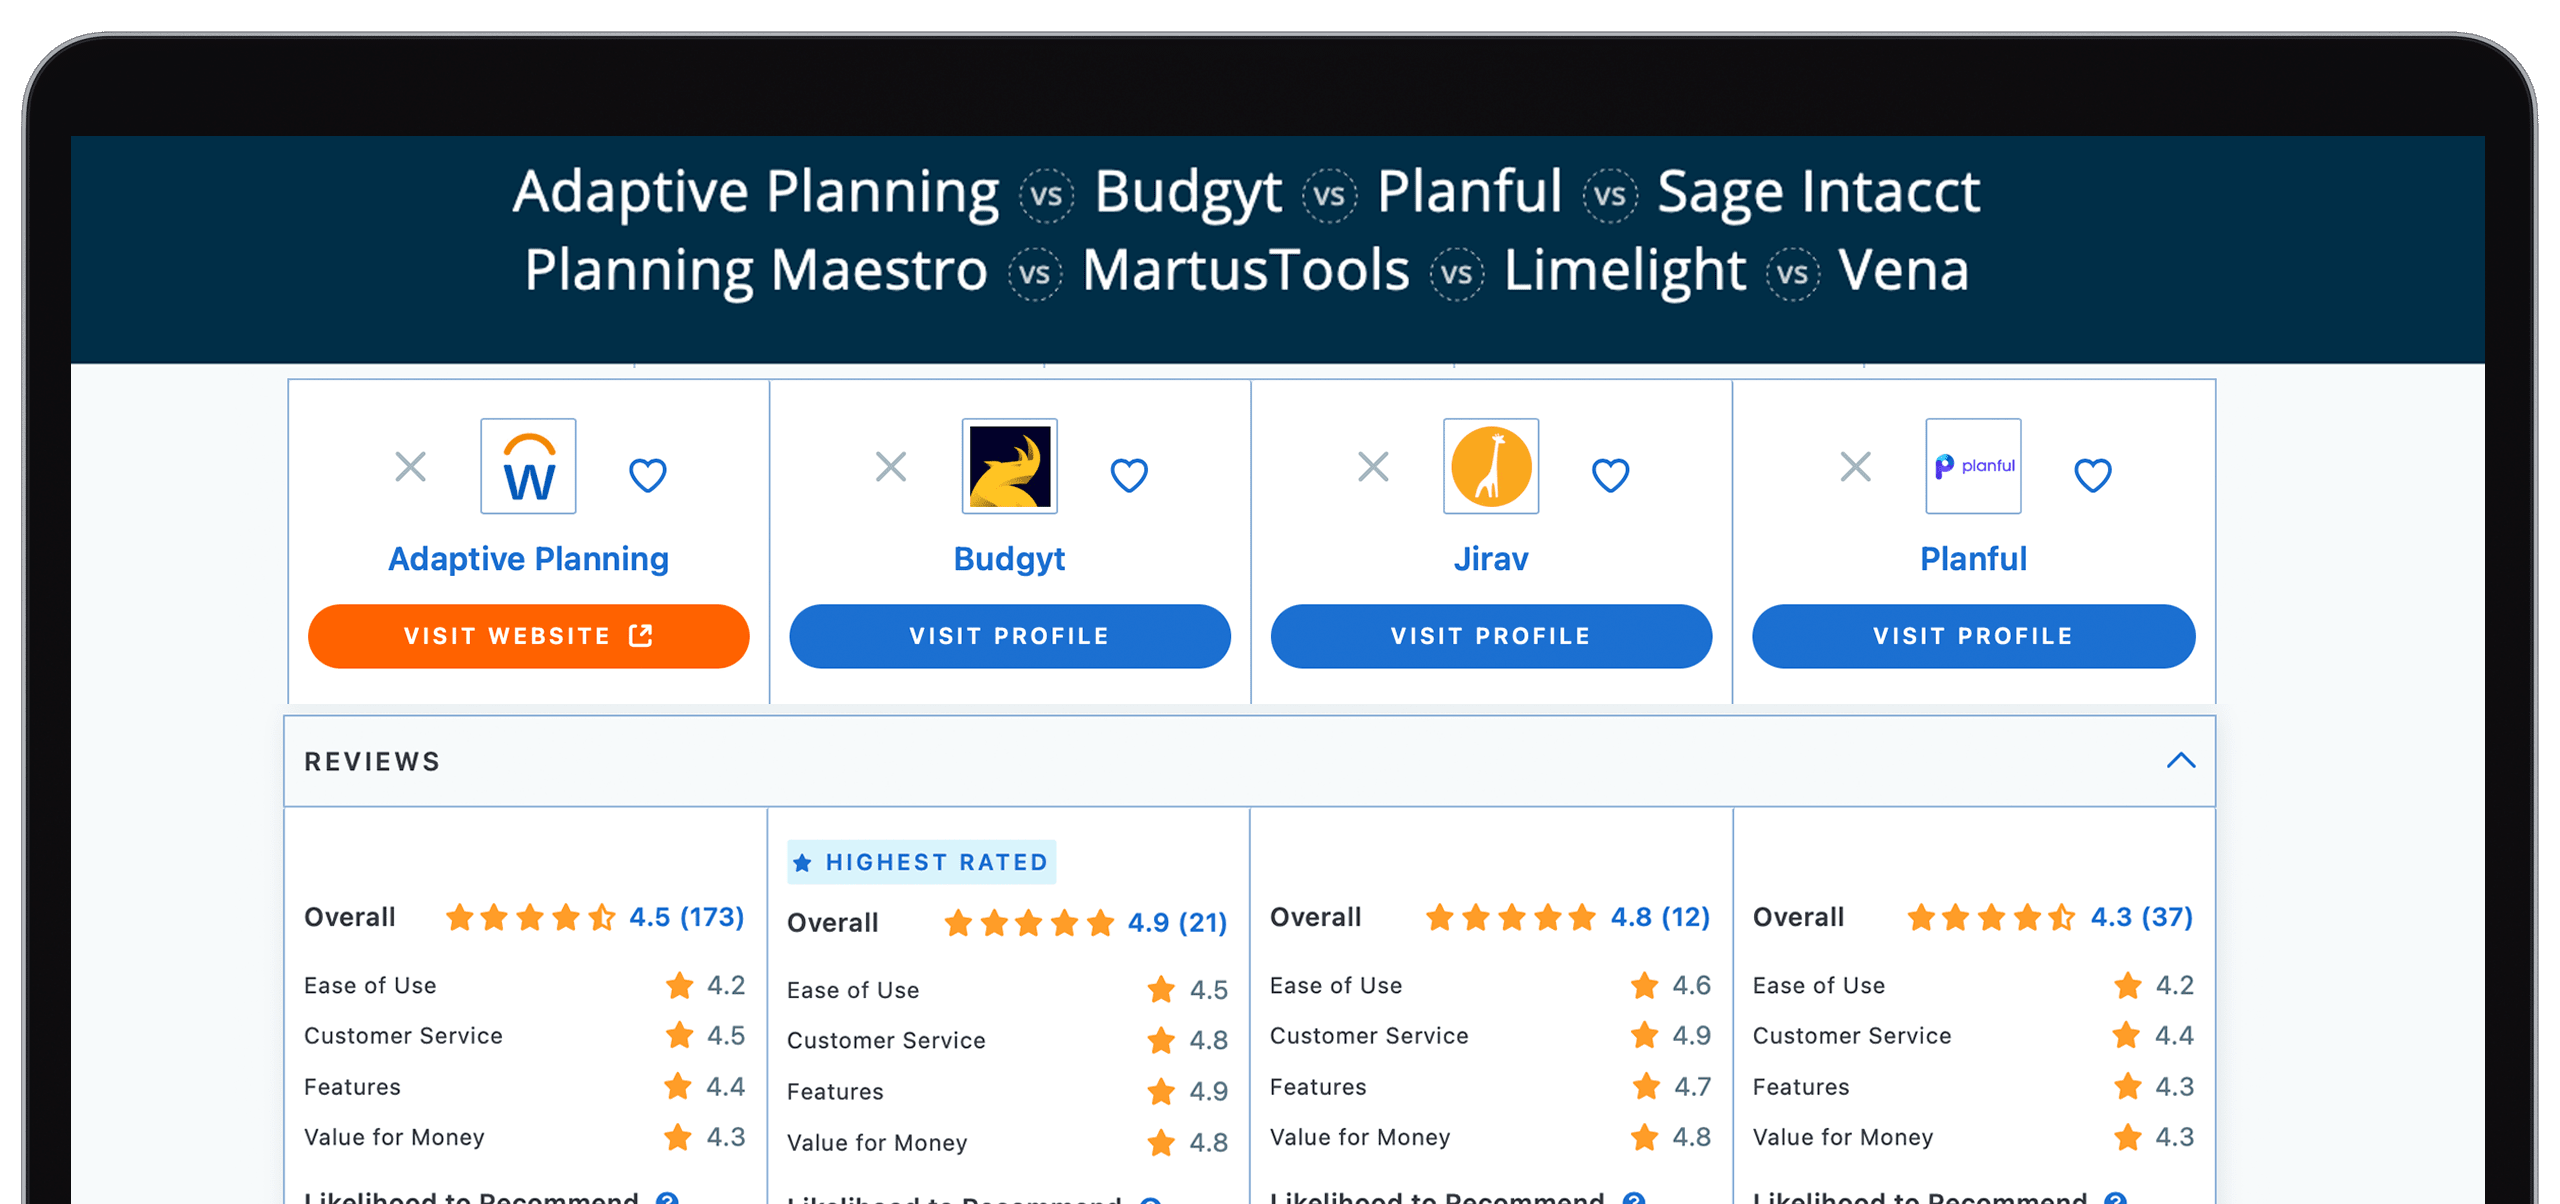Click the Planful product name
This screenshot has height=1204, width=2560.
pyautogui.click(x=1973, y=558)
